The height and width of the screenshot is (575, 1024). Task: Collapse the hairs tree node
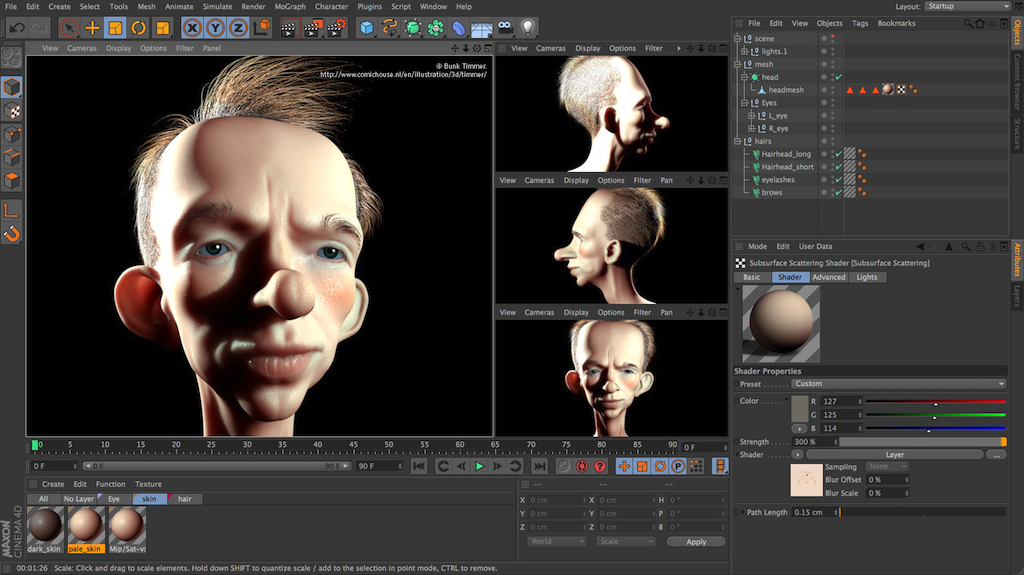pyautogui.click(x=737, y=141)
